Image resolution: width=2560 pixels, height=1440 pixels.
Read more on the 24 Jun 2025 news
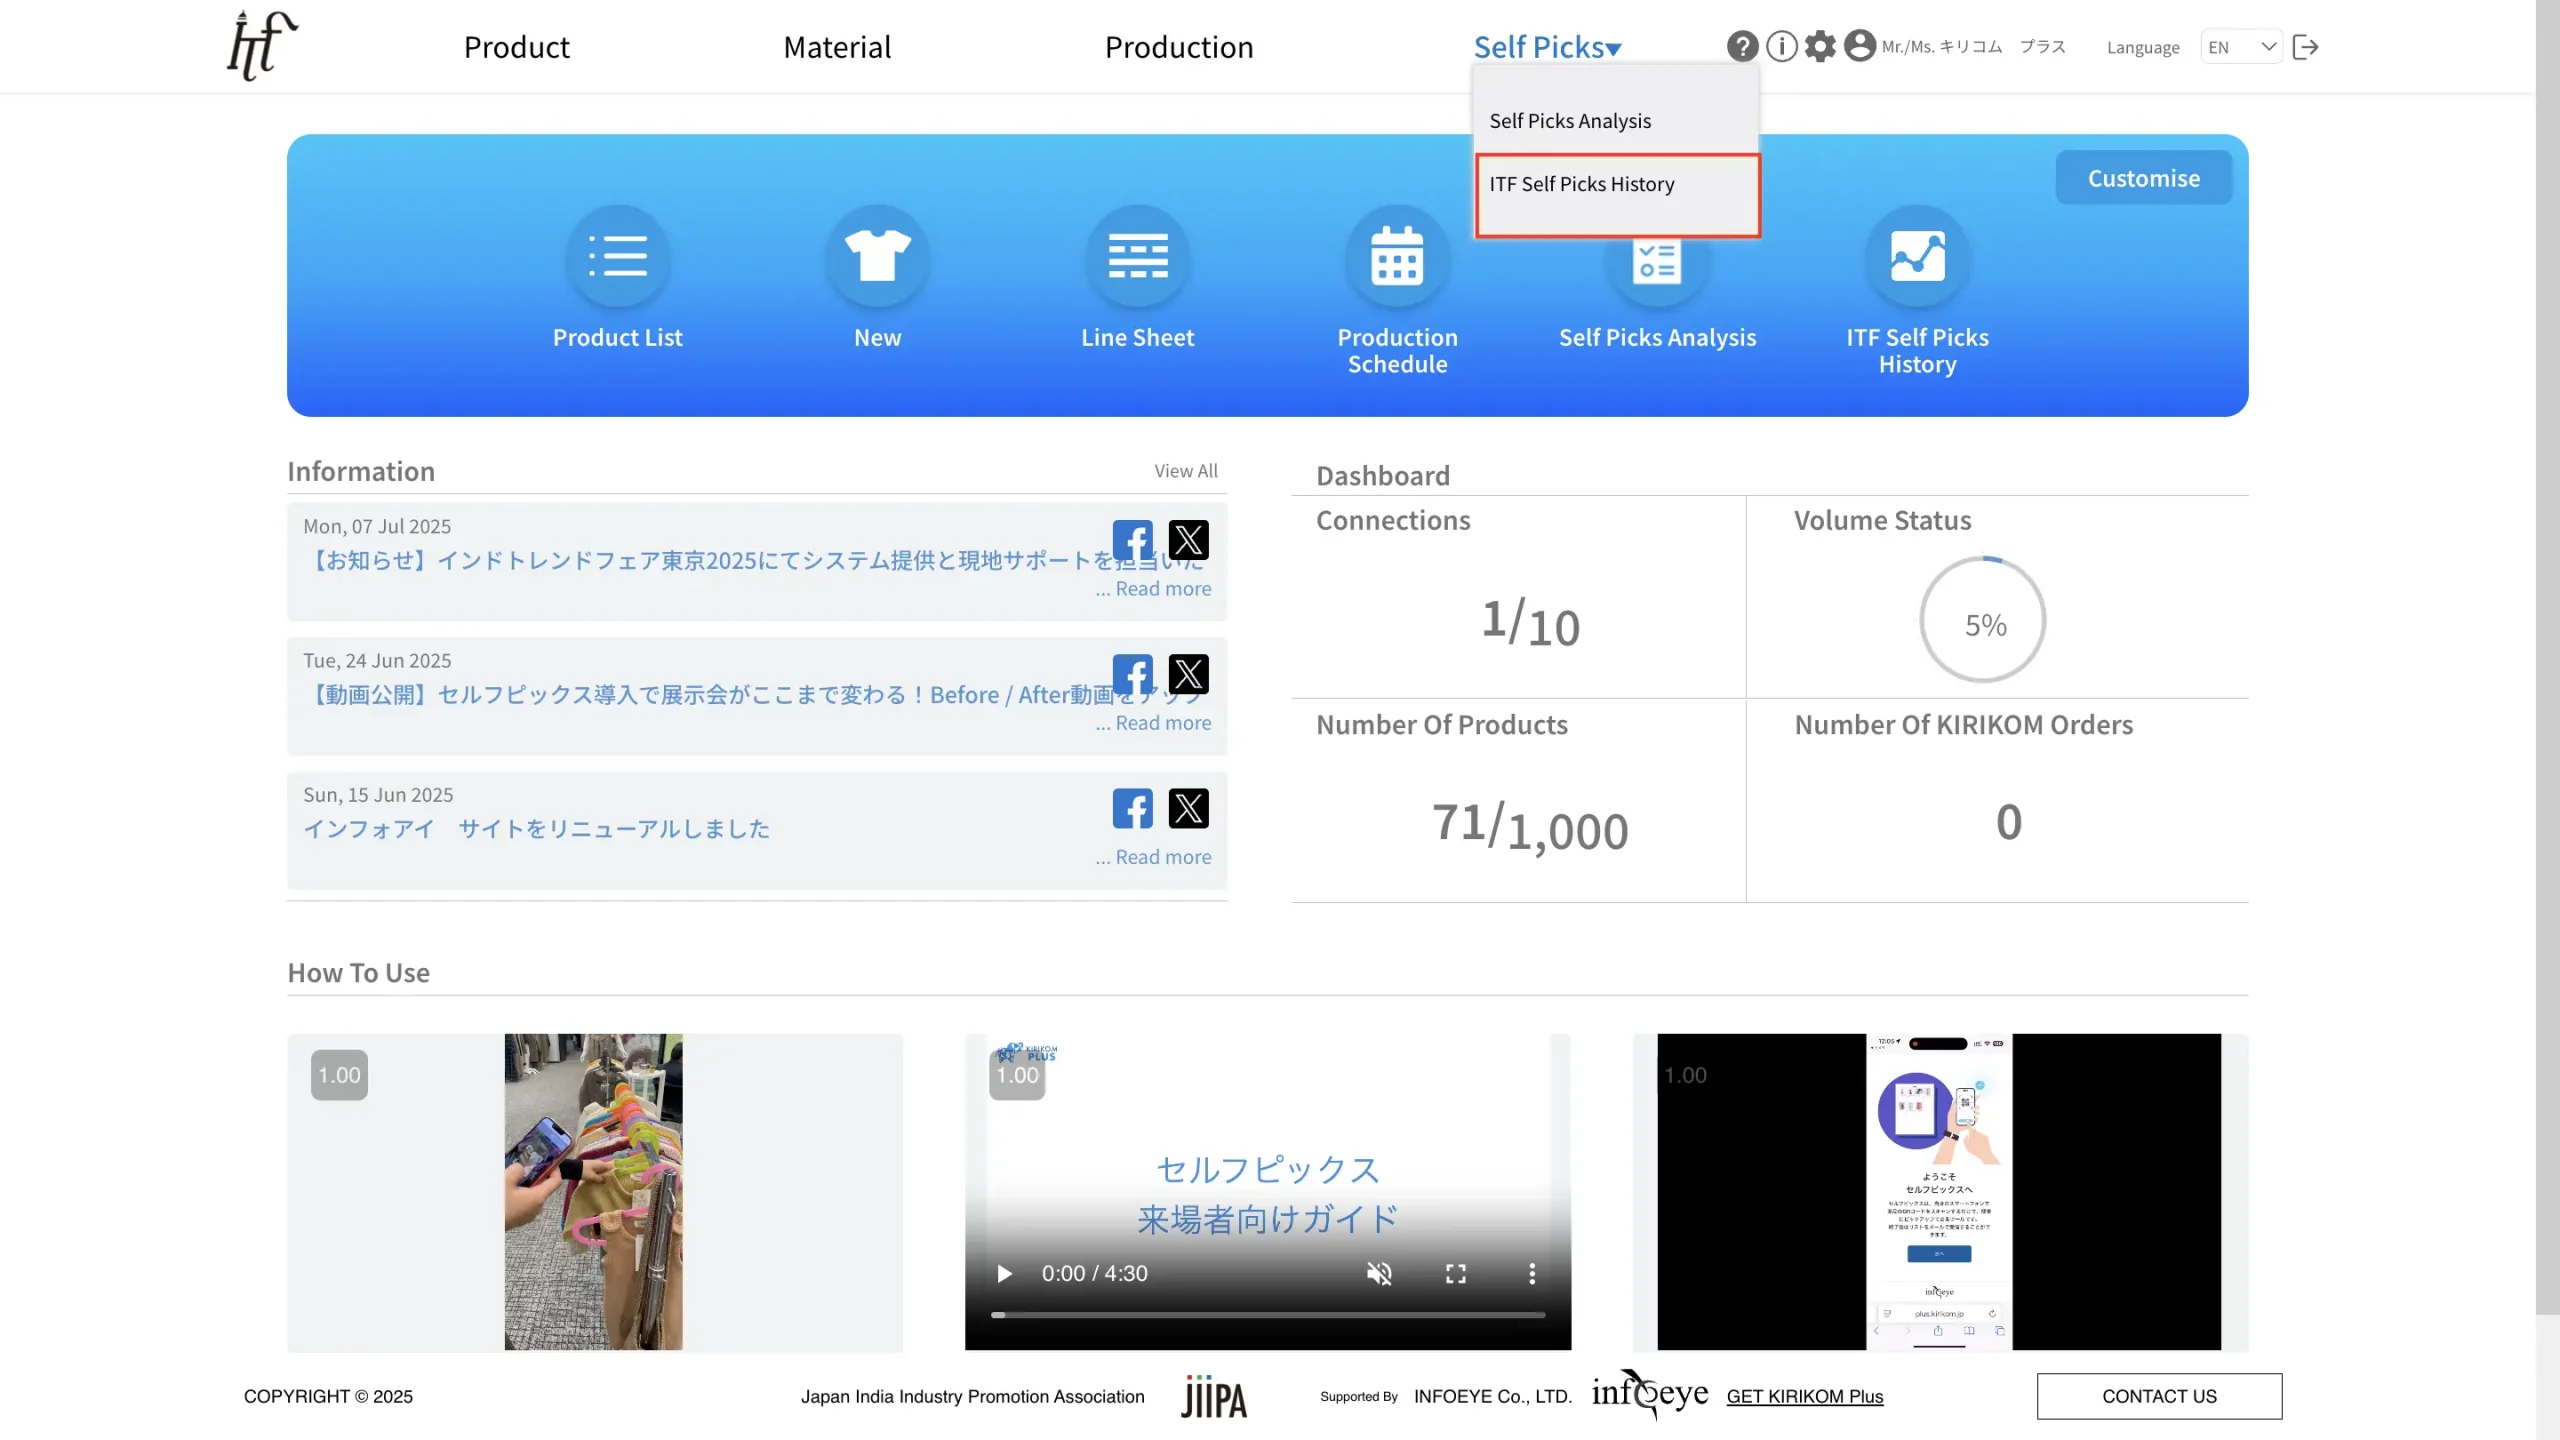(x=1163, y=723)
